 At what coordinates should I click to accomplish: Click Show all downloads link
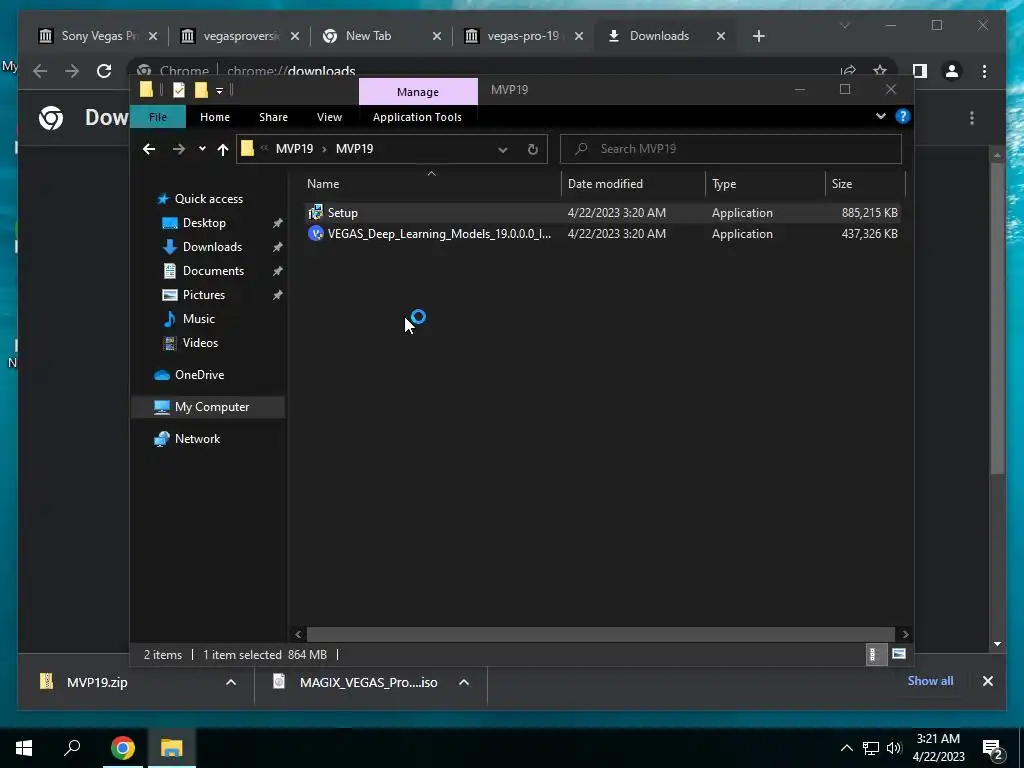[x=930, y=680]
